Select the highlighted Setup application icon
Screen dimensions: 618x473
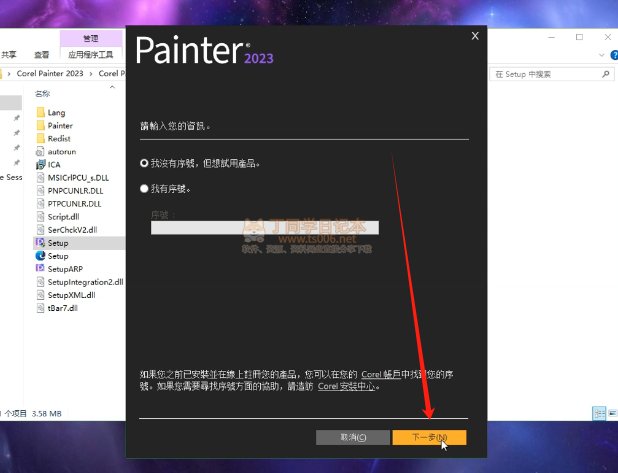[x=41, y=243]
